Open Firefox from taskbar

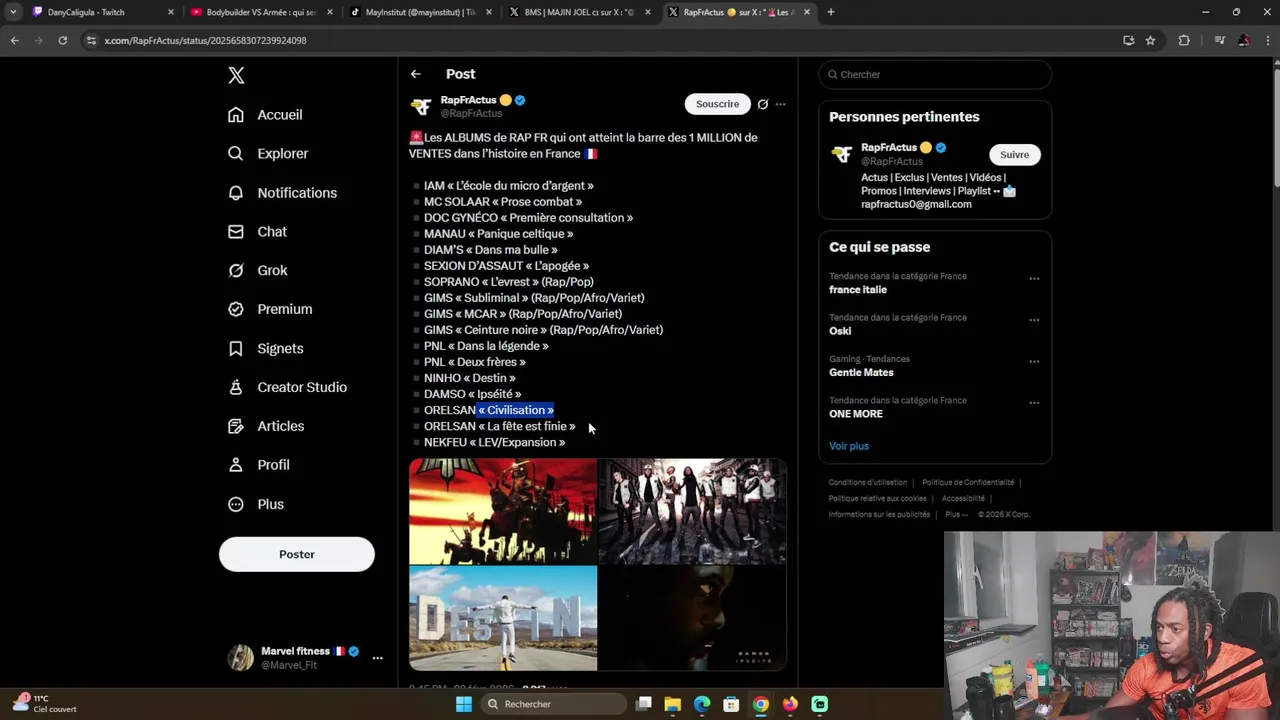tap(790, 704)
